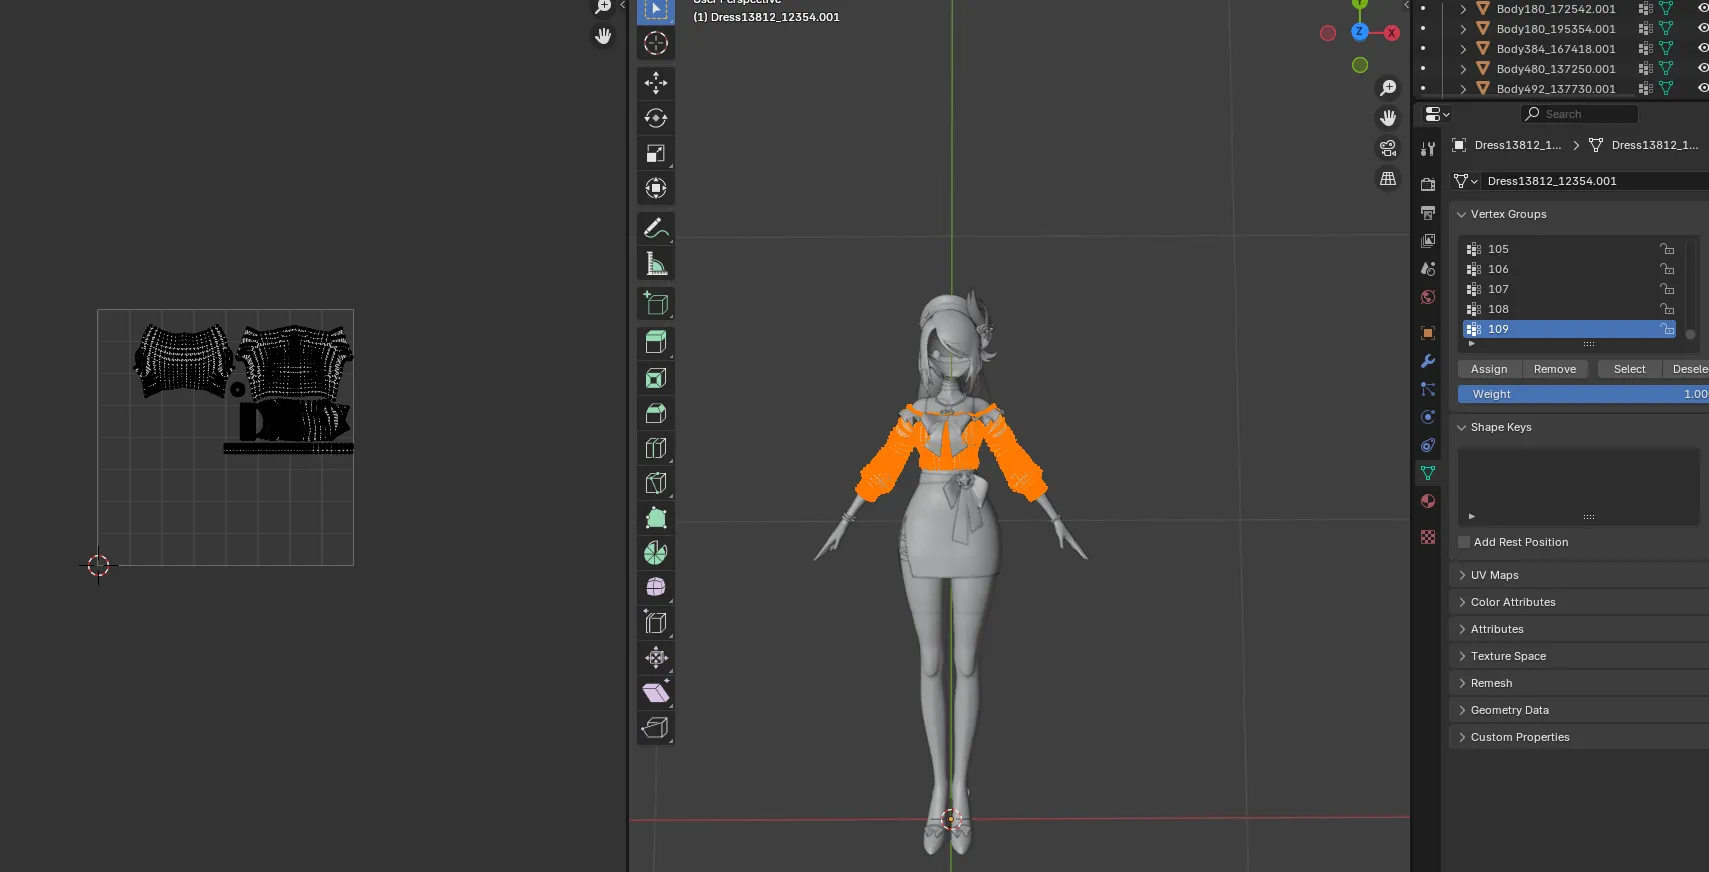Open the Render properties tab
The width and height of the screenshot is (1709, 872).
[1428, 184]
